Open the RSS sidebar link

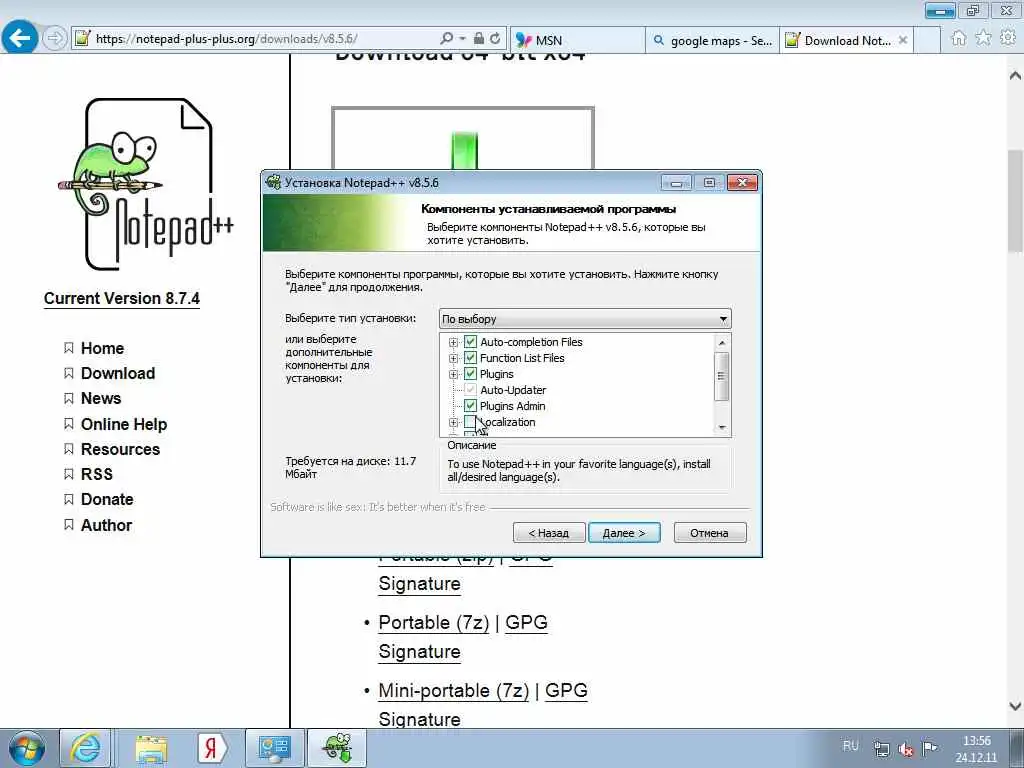tap(97, 474)
